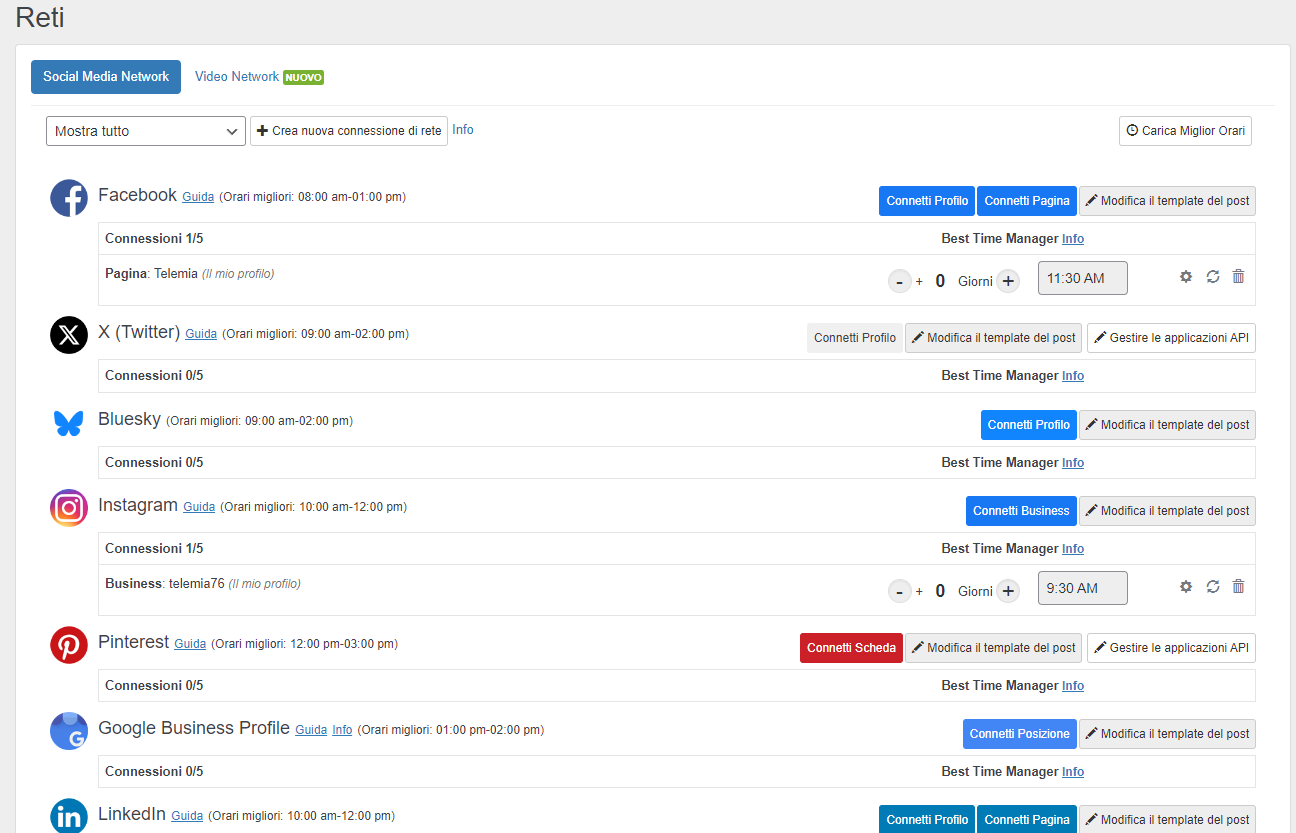Click Connetti Scheda for Pinterest

(x=851, y=648)
